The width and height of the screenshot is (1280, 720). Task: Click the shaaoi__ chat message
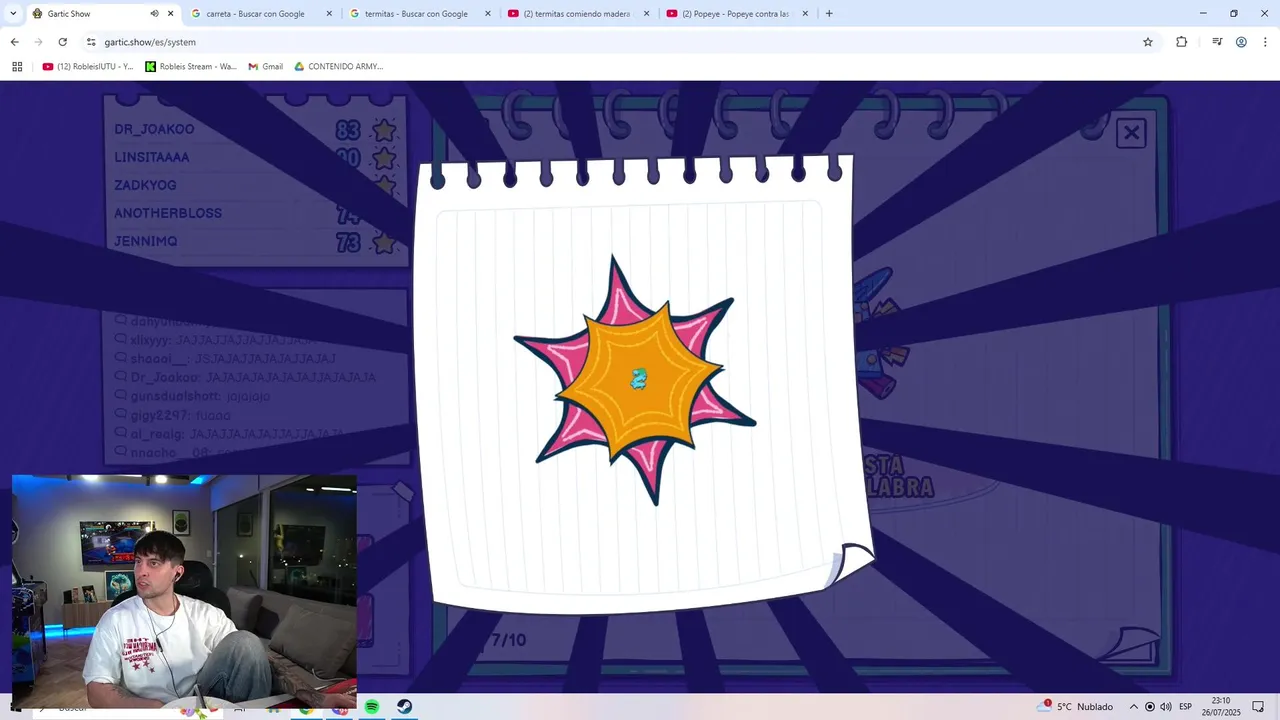[x=225, y=358]
